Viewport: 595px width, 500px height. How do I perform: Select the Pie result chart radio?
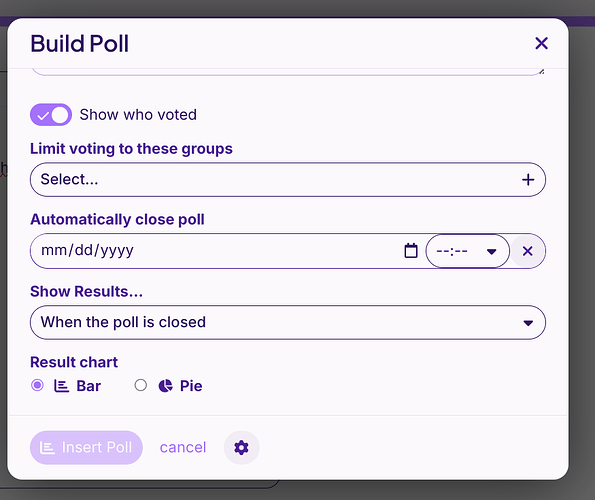click(x=140, y=385)
